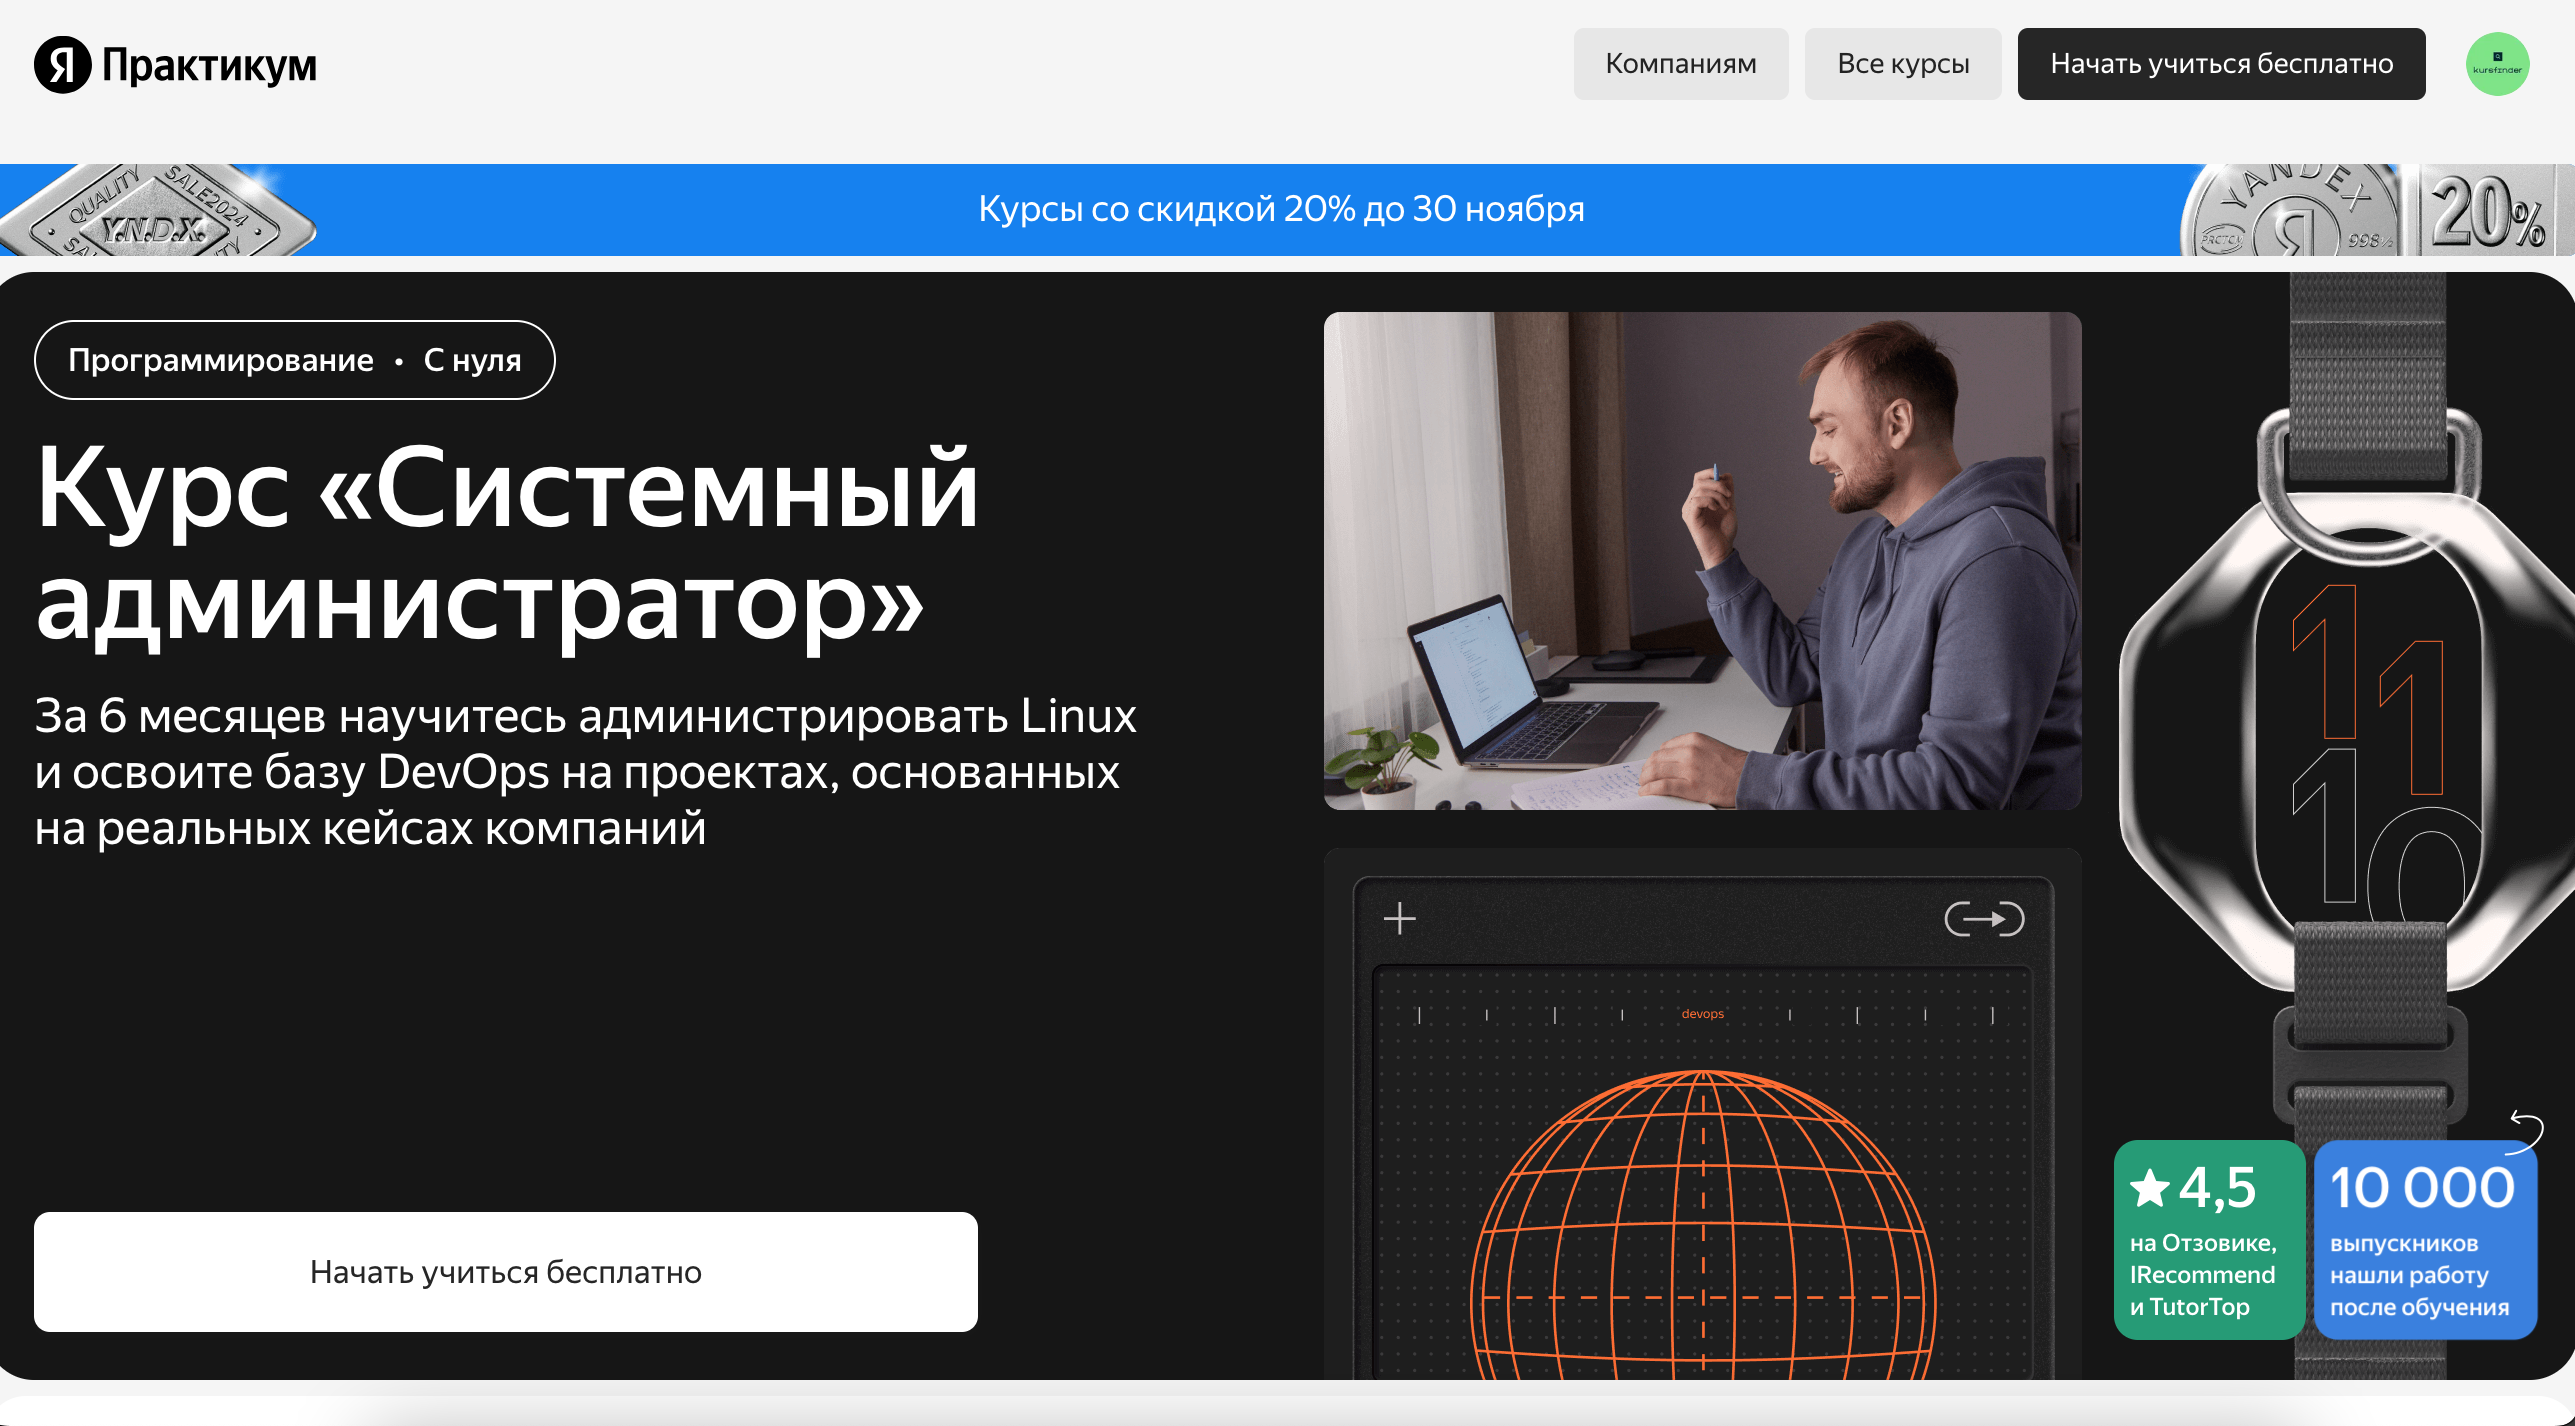
Task: Click the plus icon on devops widget
Action: pyautogui.click(x=1400, y=918)
